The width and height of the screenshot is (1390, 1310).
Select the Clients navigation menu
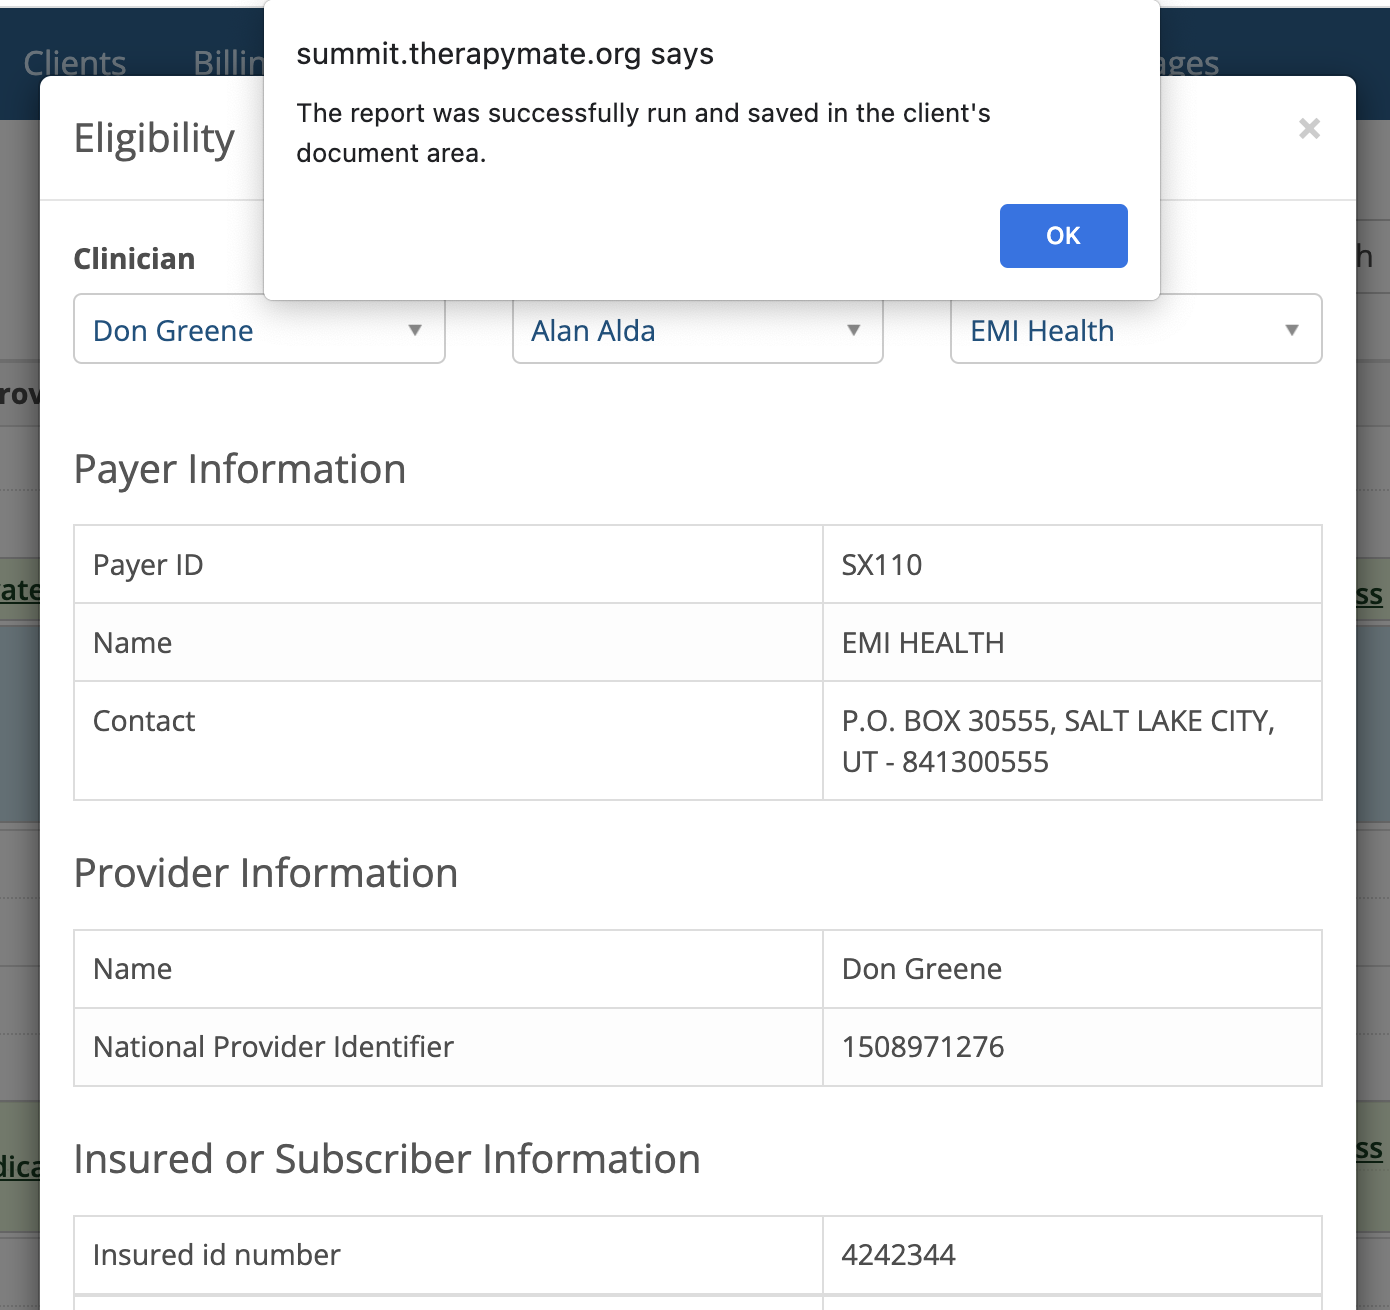tap(75, 63)
